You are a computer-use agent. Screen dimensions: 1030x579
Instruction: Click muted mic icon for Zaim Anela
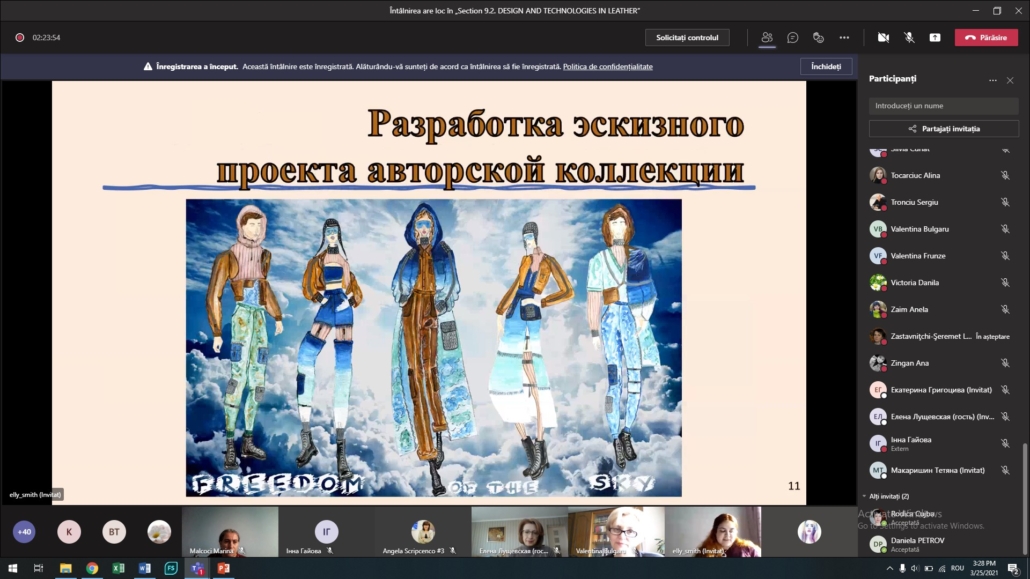click(1005, 309)
